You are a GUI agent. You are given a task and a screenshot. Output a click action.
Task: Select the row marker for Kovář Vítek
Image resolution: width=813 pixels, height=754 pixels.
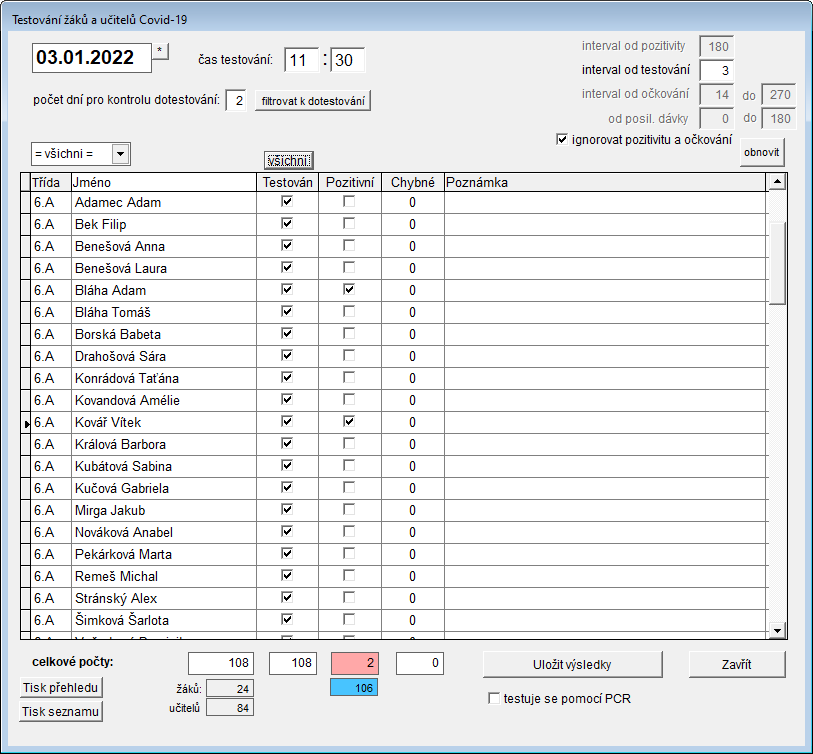[x=26, y=423]
